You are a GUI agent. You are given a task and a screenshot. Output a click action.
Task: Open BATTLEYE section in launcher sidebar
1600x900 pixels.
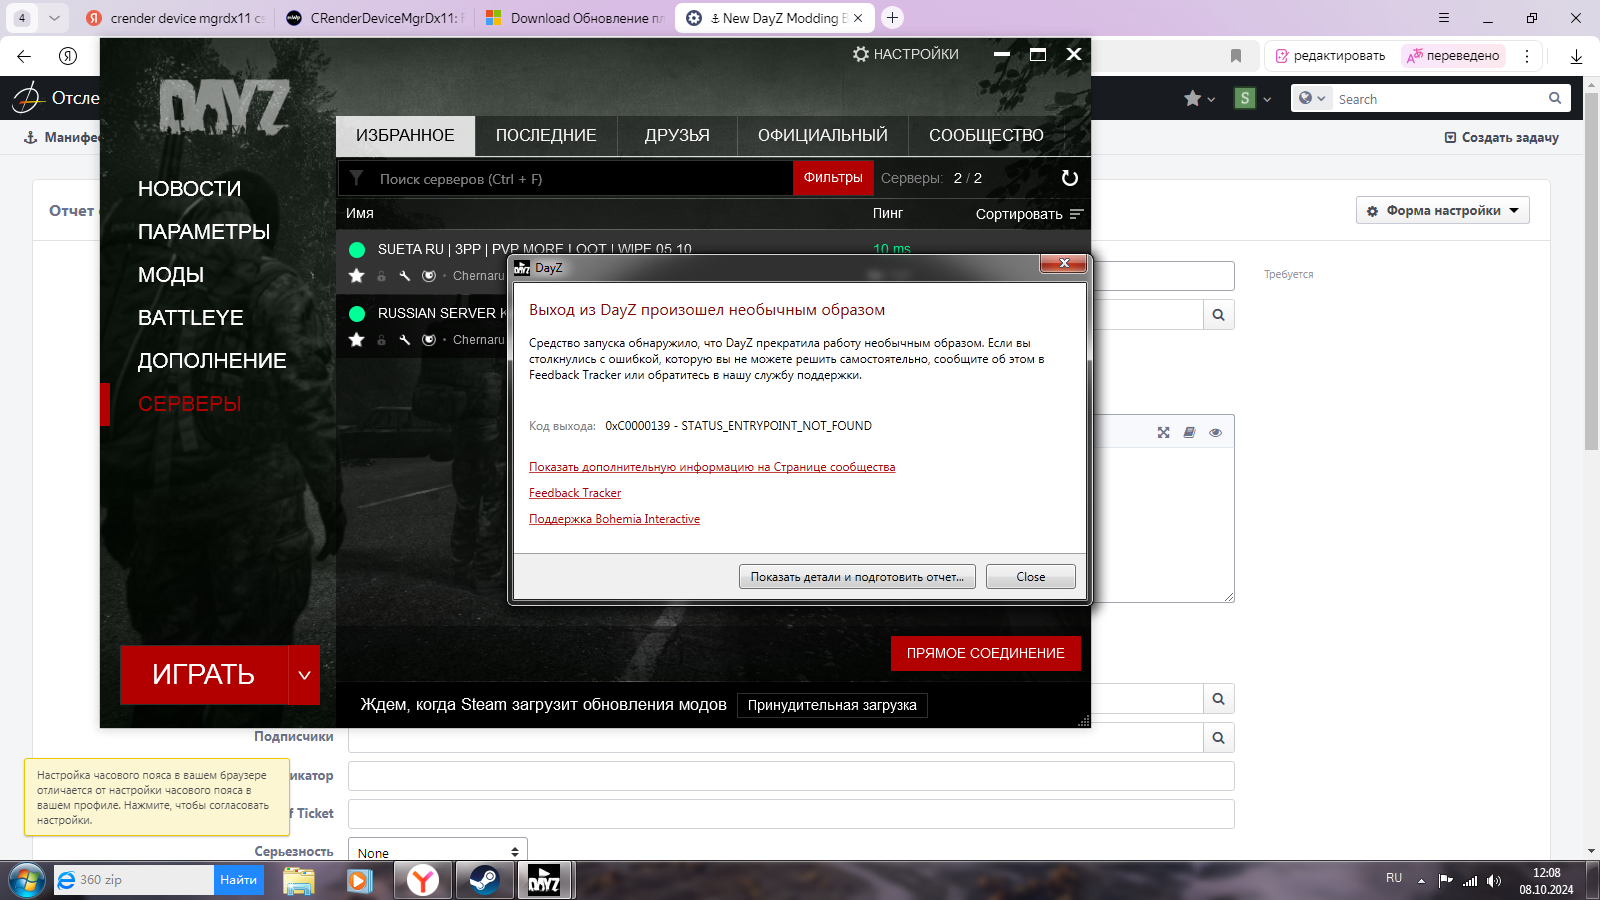pos(190,317)
